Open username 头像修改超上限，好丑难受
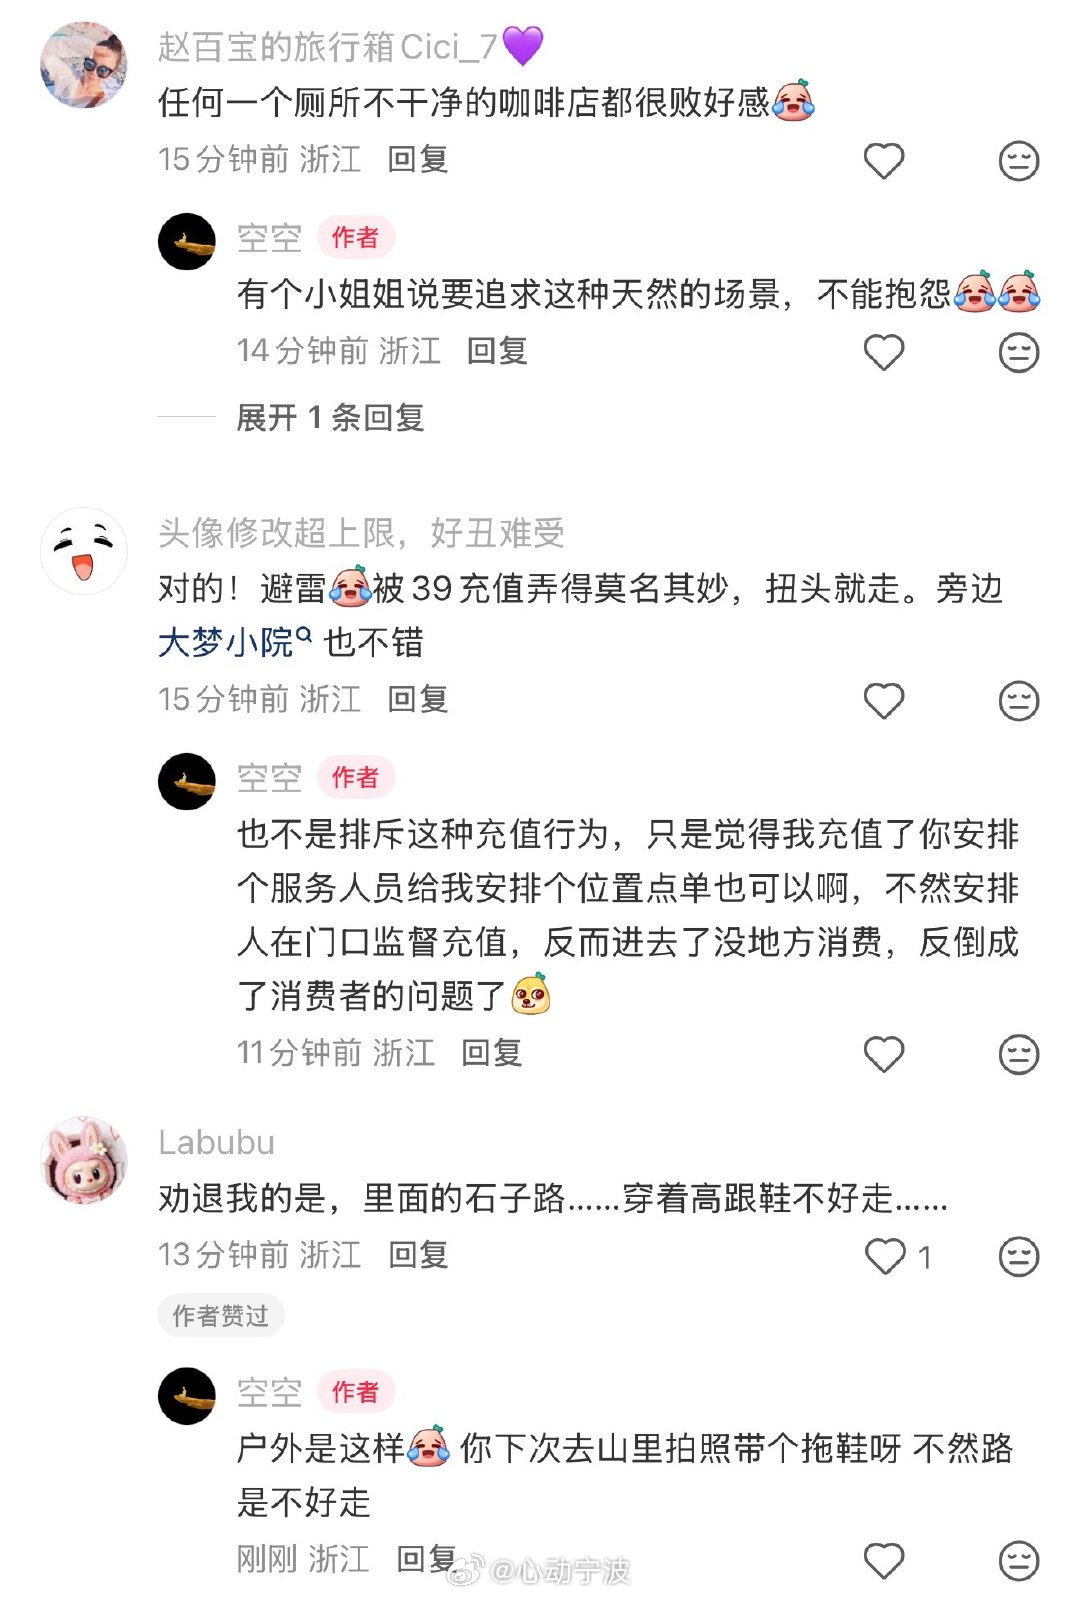Viewport: 1080px width, 1597px height. [x=361, y=533]
